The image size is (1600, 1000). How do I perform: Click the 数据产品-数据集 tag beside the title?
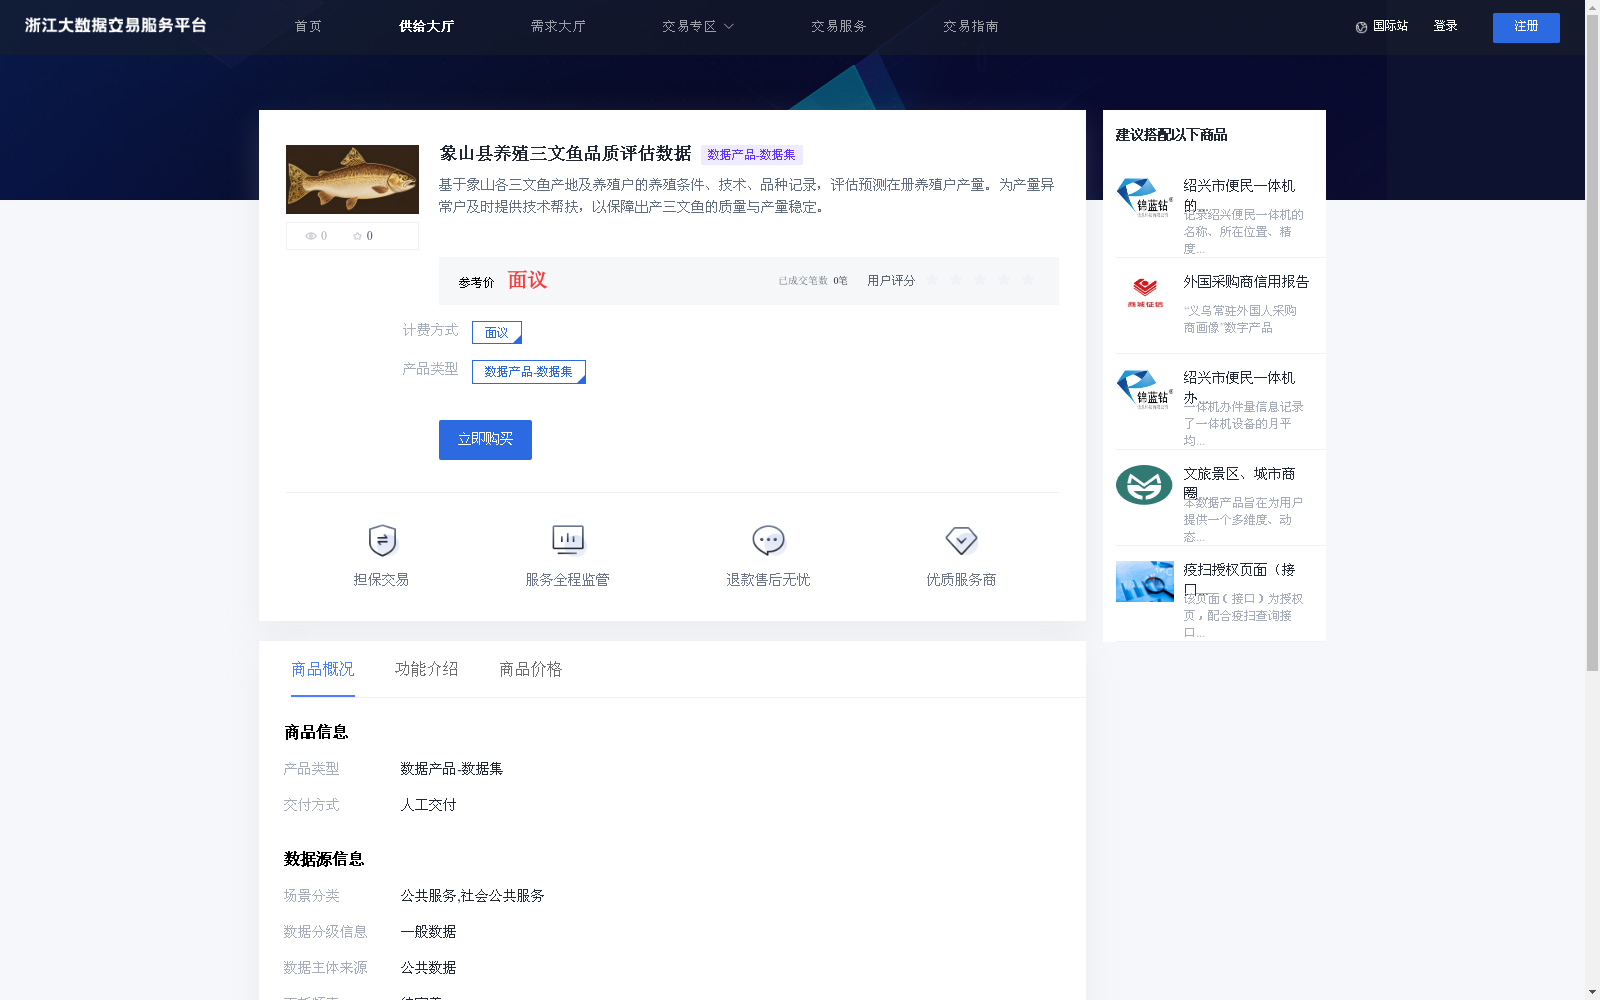click(751, 155)
